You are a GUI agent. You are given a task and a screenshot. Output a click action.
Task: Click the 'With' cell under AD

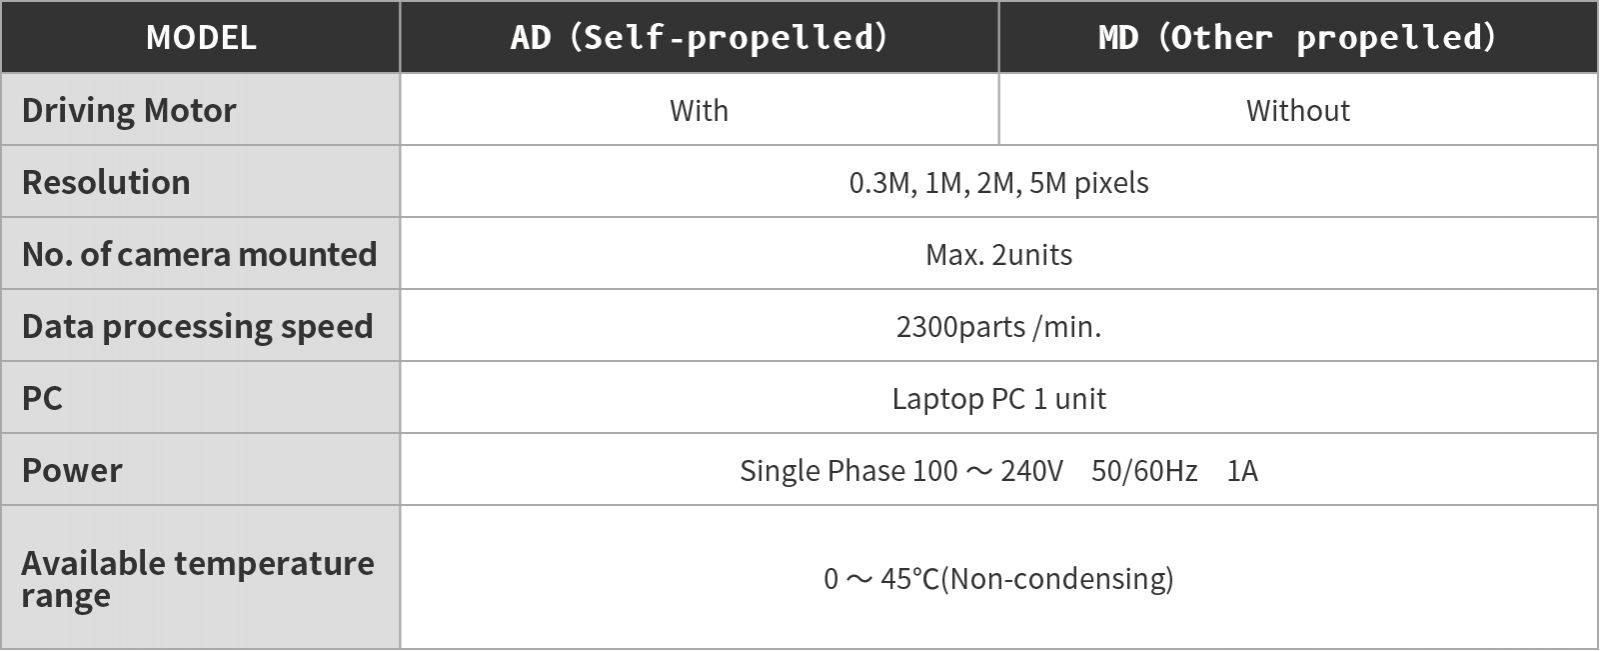[x=699, y=110]
